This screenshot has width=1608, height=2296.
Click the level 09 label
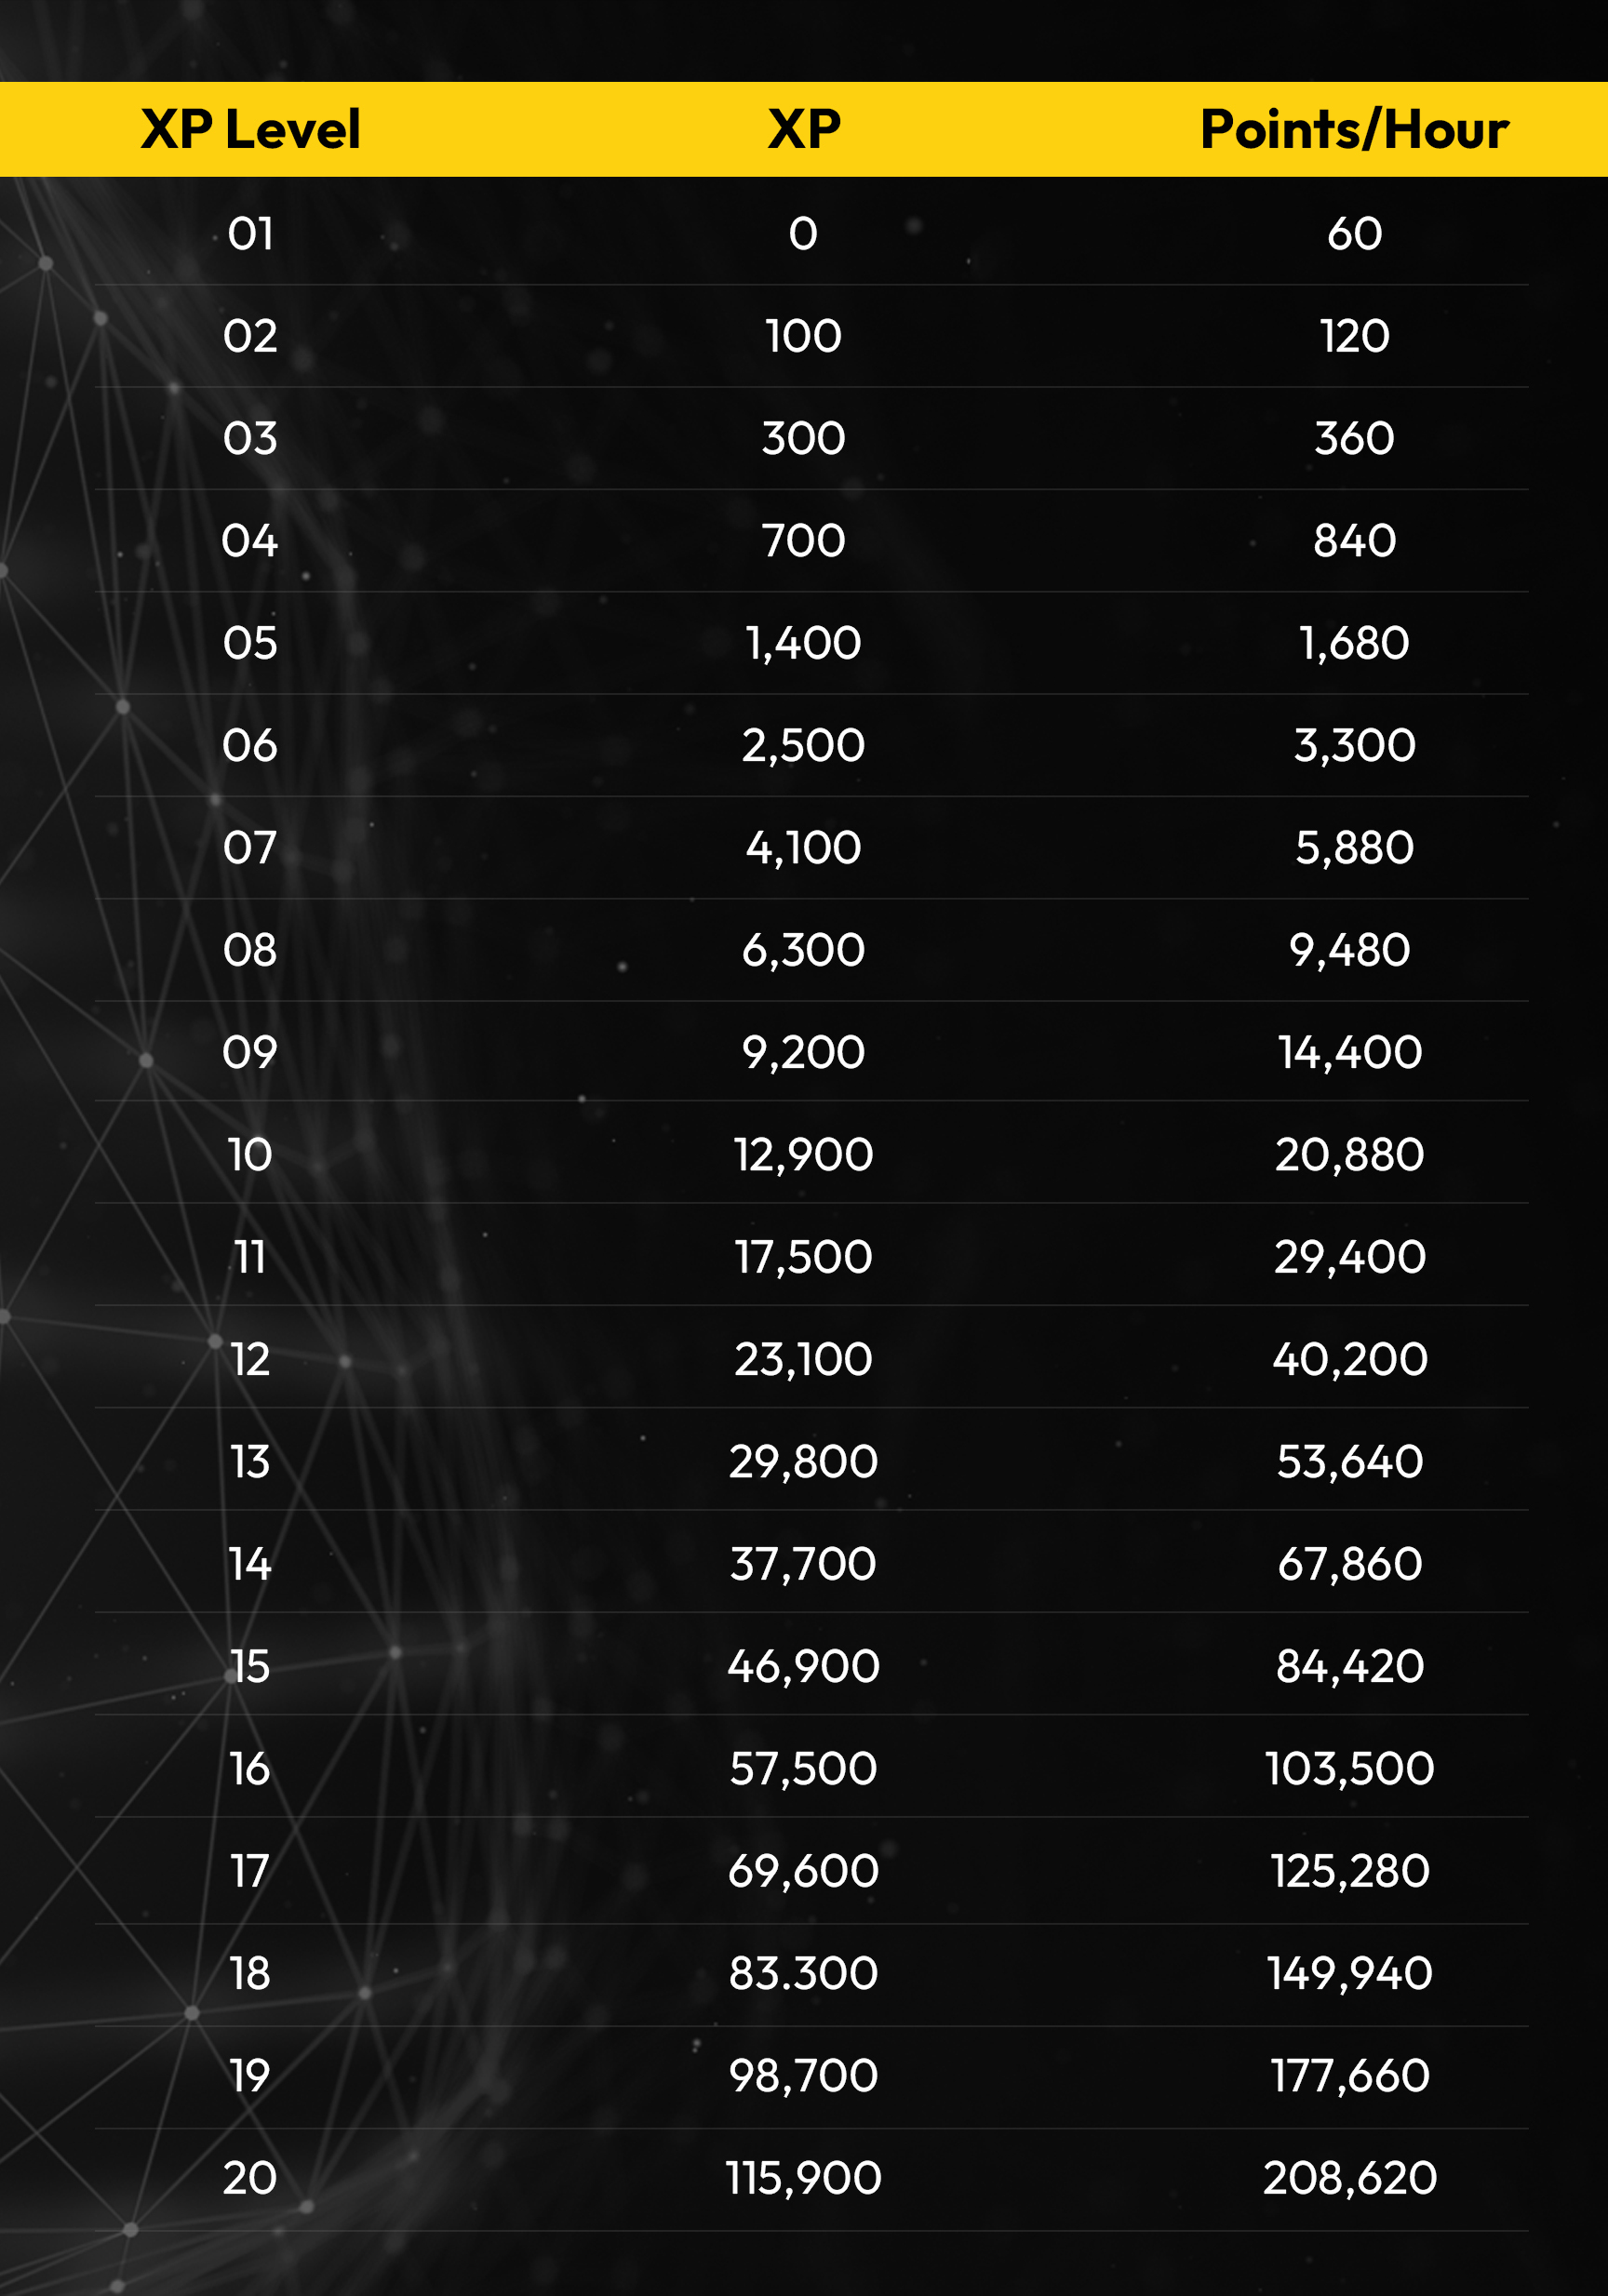(250, 1052)
